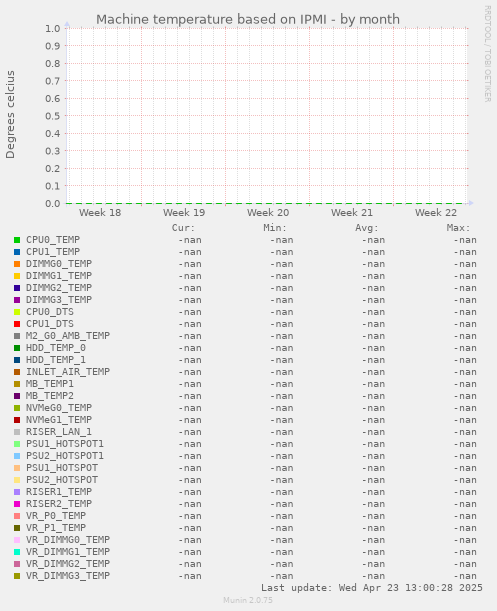
Task: Select the HDD_TEMP_1 legend label
Action: [x=56, y=360]
